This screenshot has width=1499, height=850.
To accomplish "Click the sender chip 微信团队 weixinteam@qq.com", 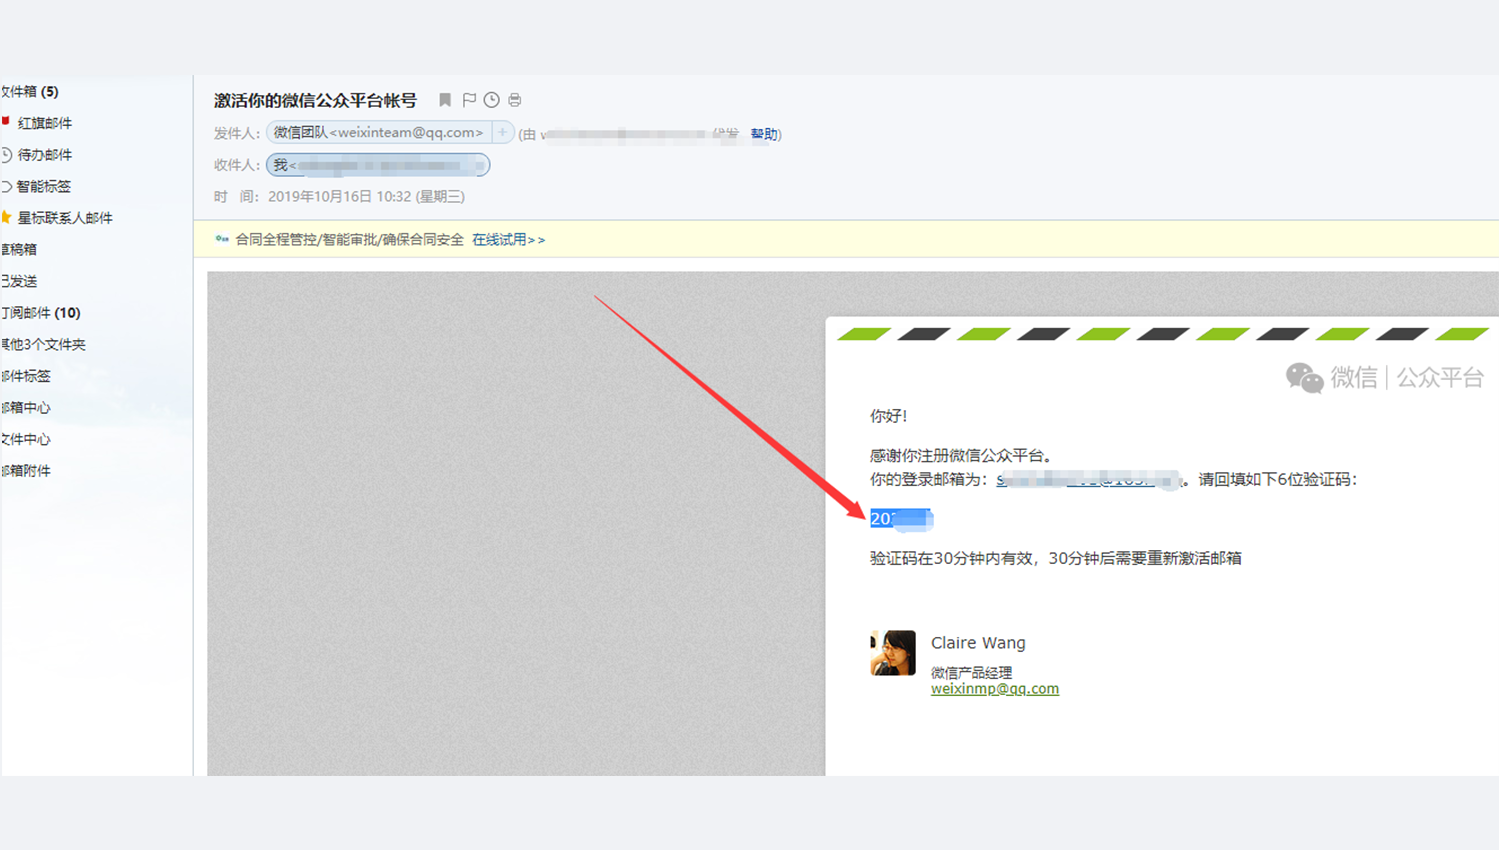I will click(378, 132).
